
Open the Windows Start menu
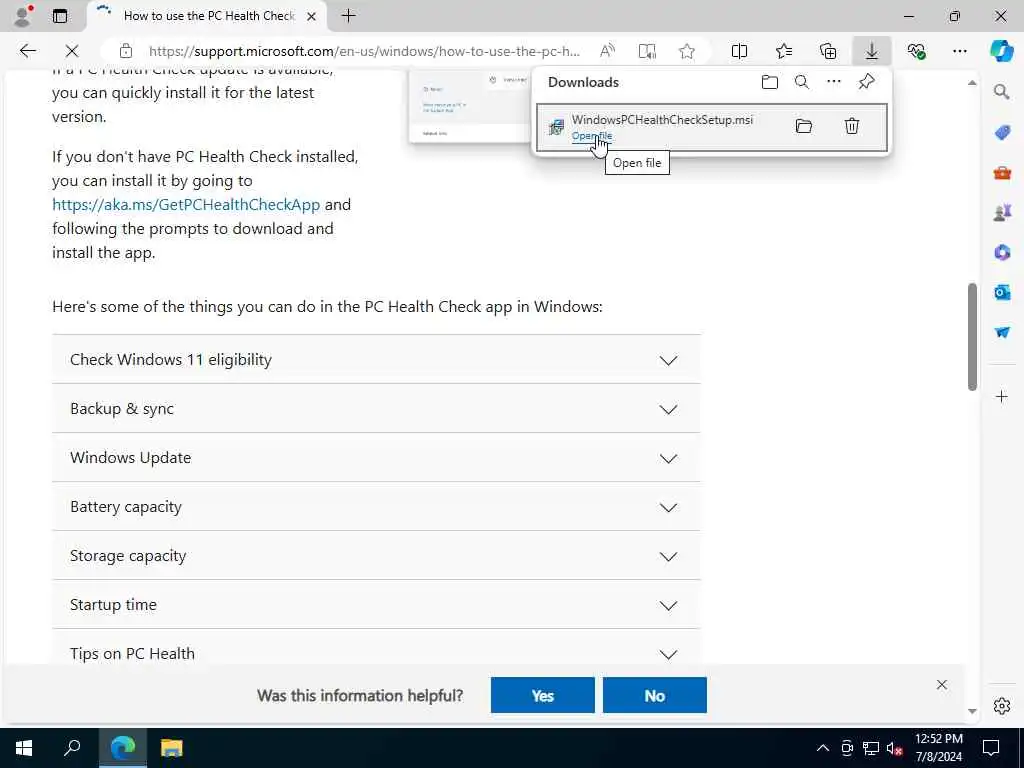point(24,748)
